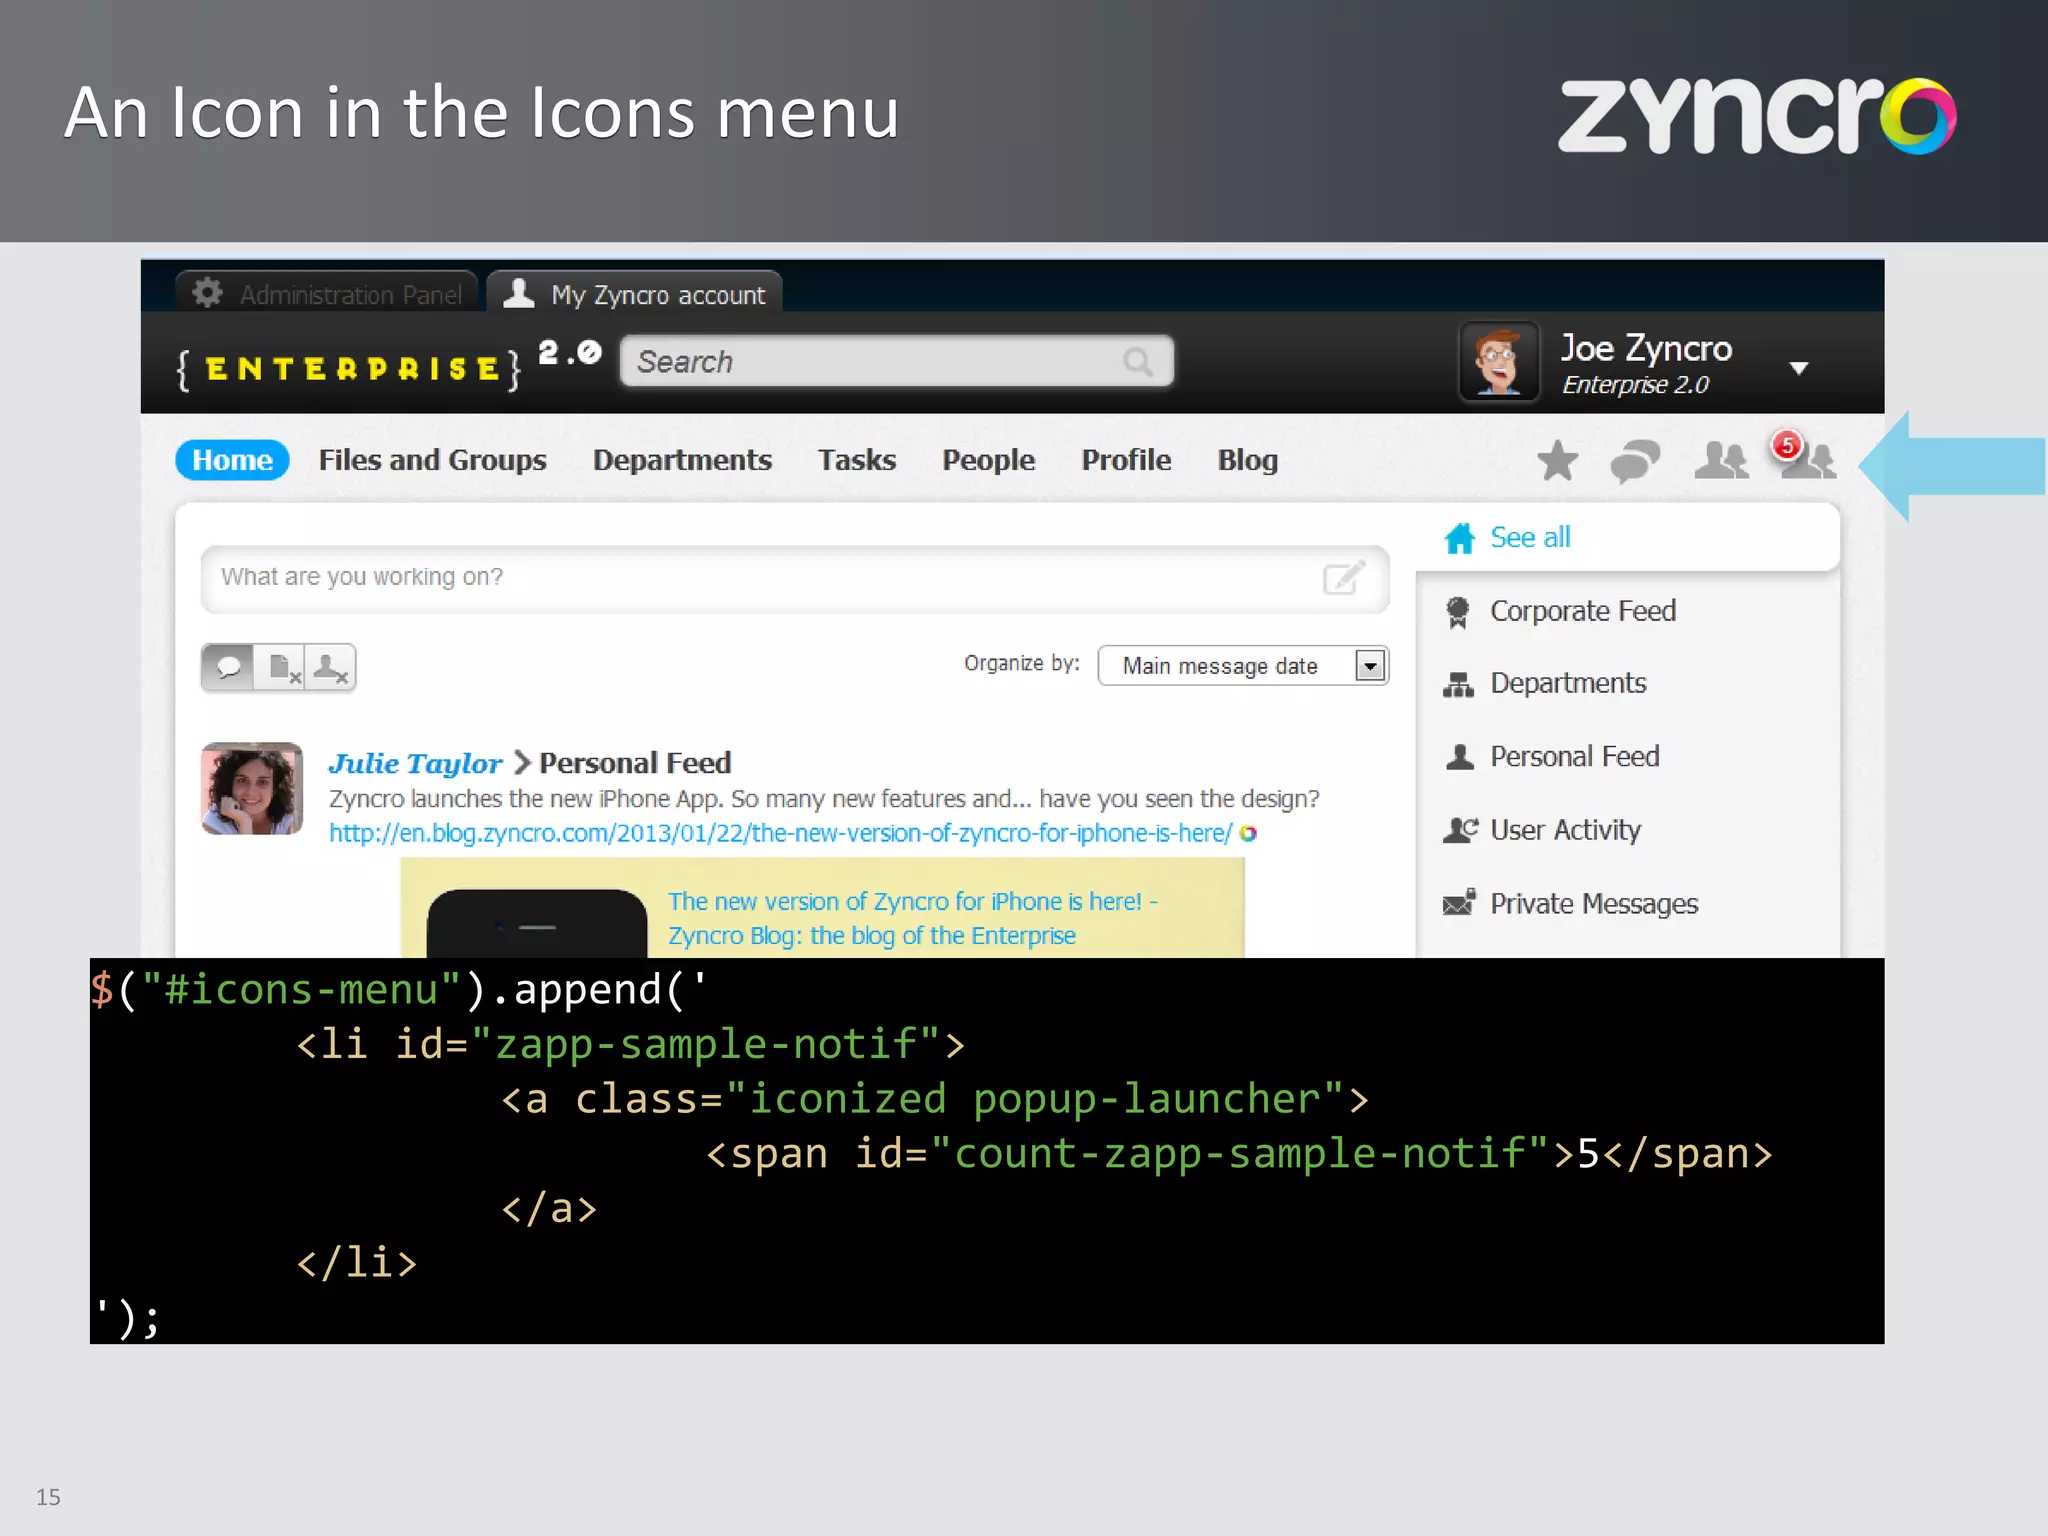Click 'The new version of Zyncro for iPhone' link
This screenshot has width=2048, height=1536.
[x=912, y=918]
